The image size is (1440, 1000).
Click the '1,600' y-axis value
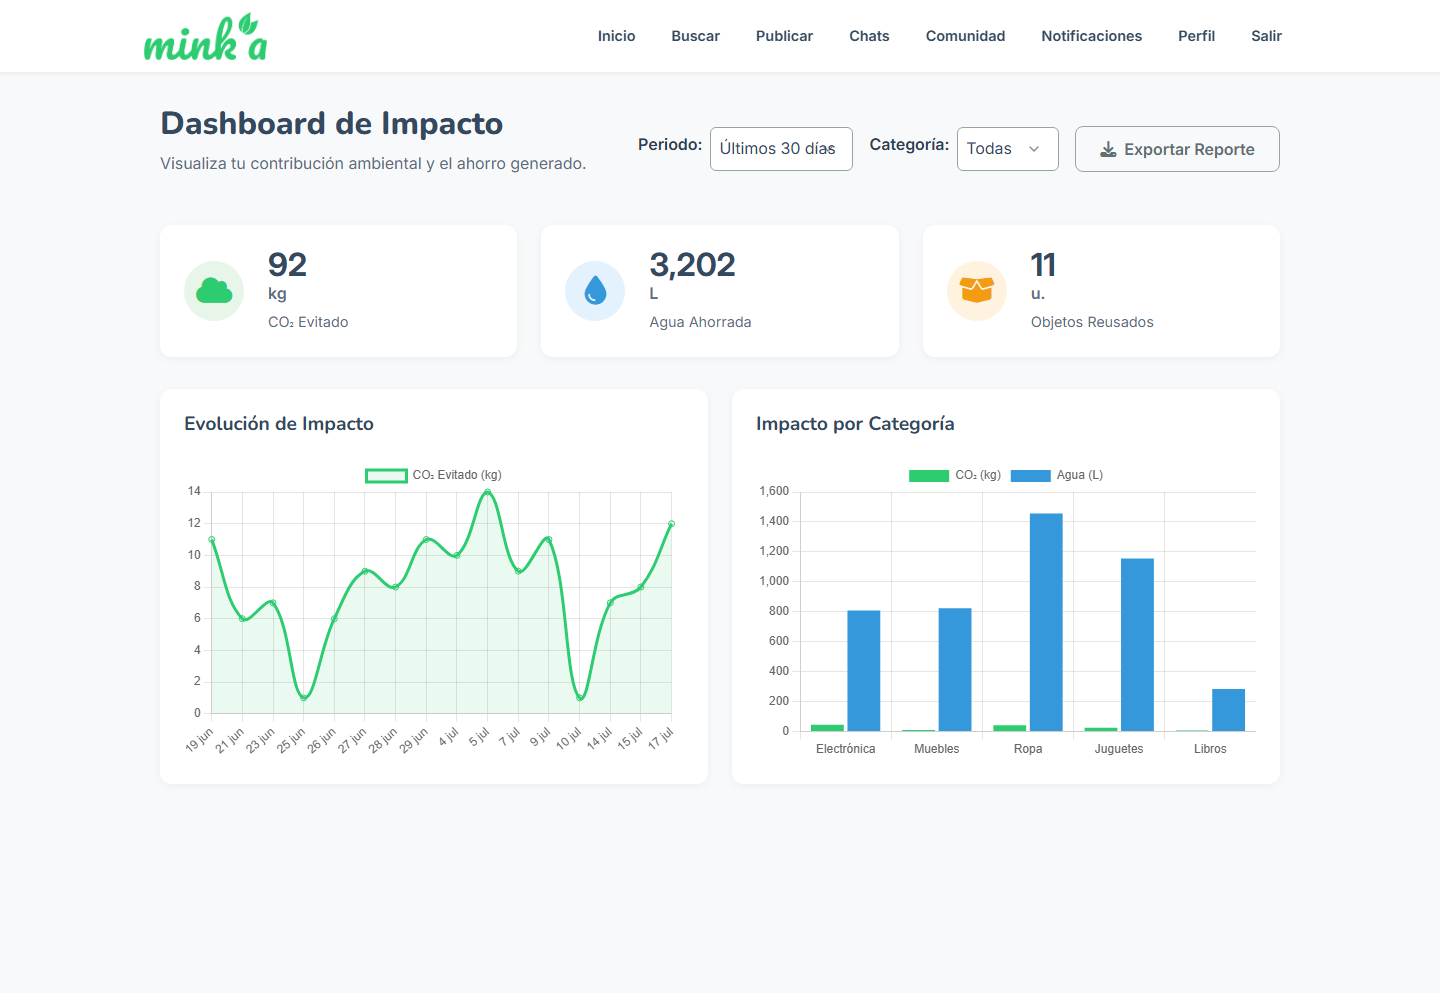pos(774,491)
